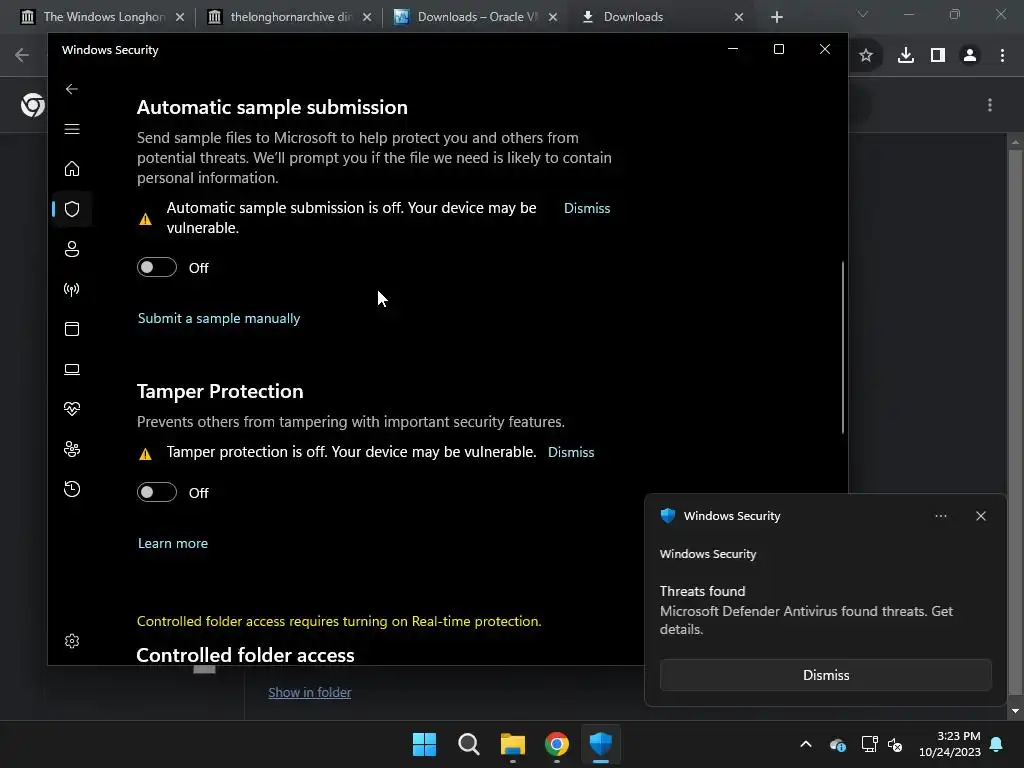This screenshot has height=768, width=1024.
Task: Click the Threats found notification text
Action: click(806, 611)
